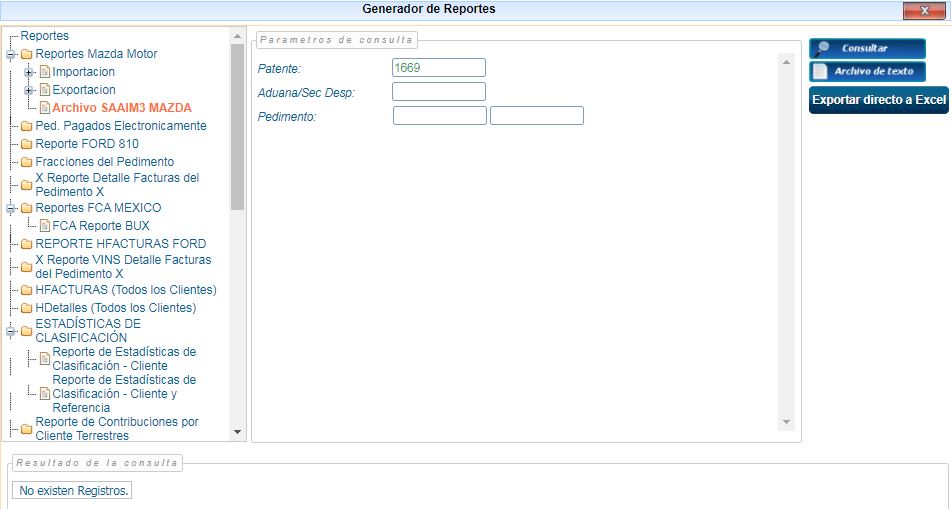Click the FCA Reporte BUX document icon
The width and height of the screenshot is (952, 509).
tap(45, 226)
